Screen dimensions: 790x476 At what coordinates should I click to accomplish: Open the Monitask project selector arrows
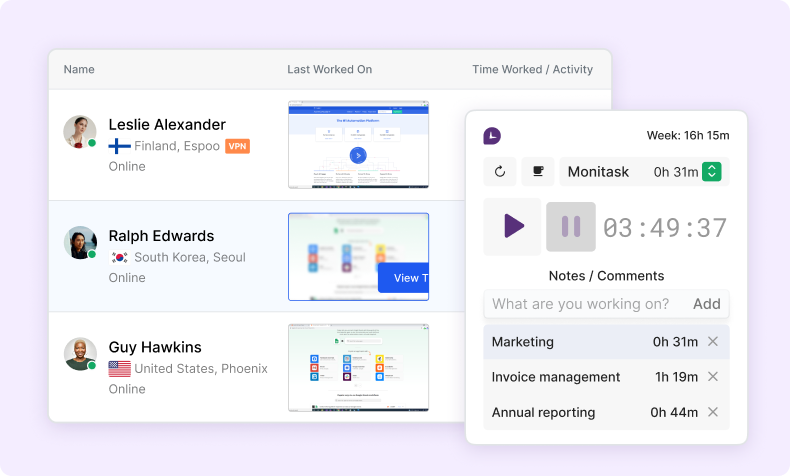click(711, 172)
